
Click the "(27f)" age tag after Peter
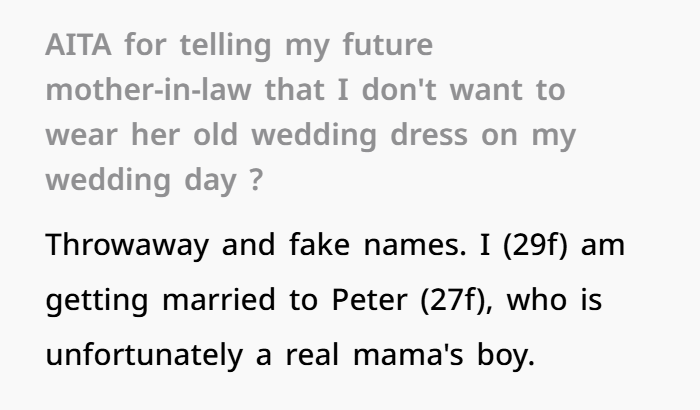click(453, 300)
